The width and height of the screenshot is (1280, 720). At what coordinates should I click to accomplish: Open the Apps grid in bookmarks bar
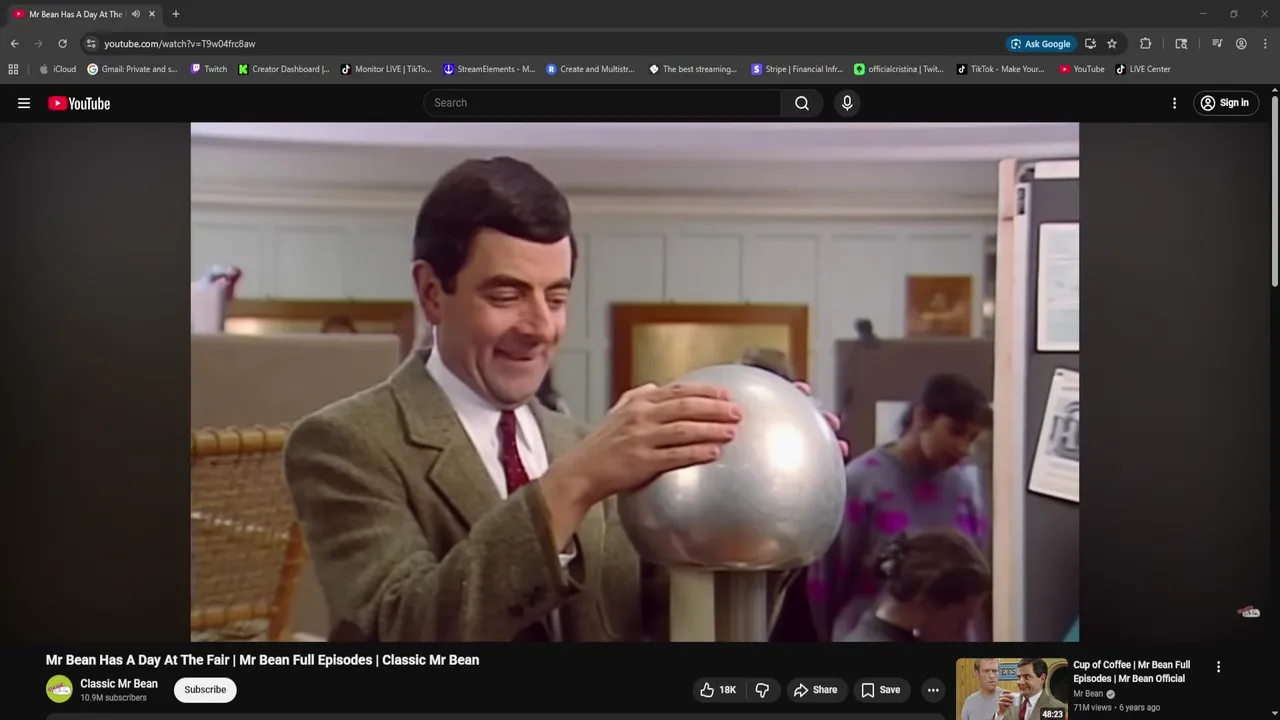coord(13,69)
